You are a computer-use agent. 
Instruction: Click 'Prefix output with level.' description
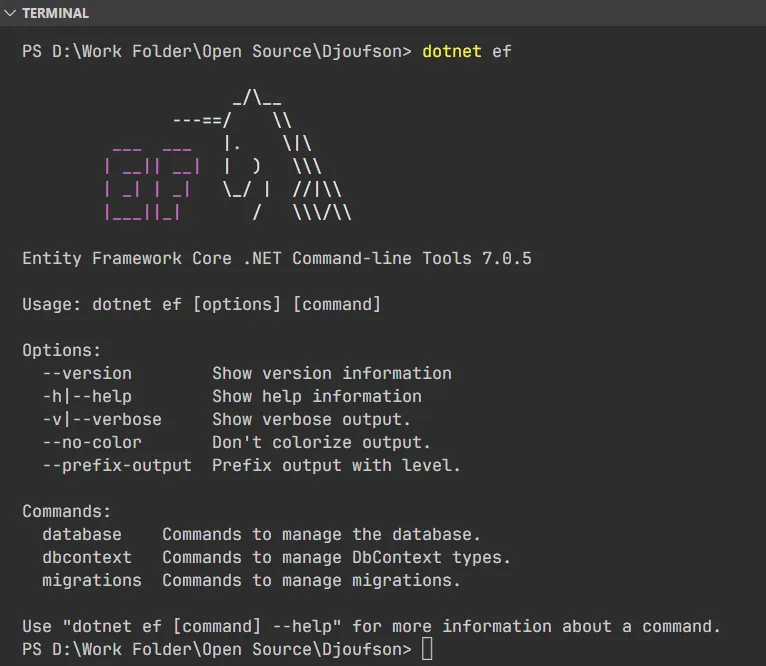336,465
